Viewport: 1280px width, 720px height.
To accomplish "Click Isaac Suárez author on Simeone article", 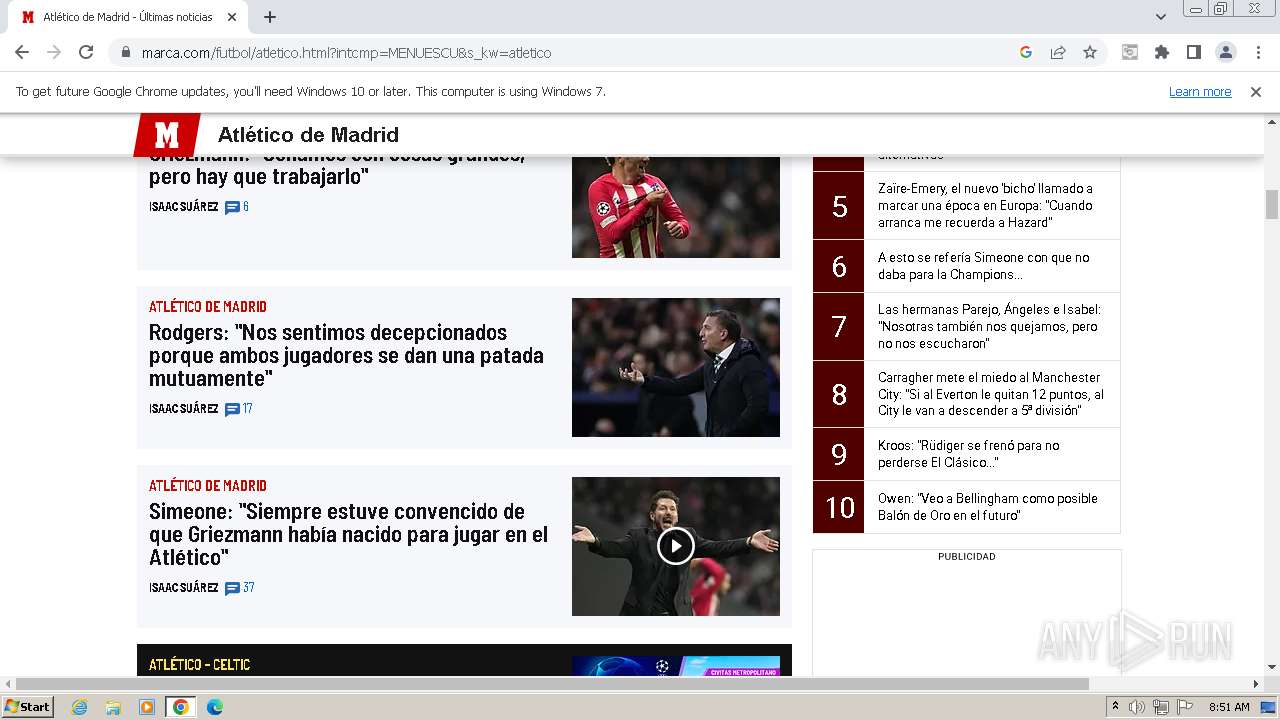I will click(x=183, y=588).
